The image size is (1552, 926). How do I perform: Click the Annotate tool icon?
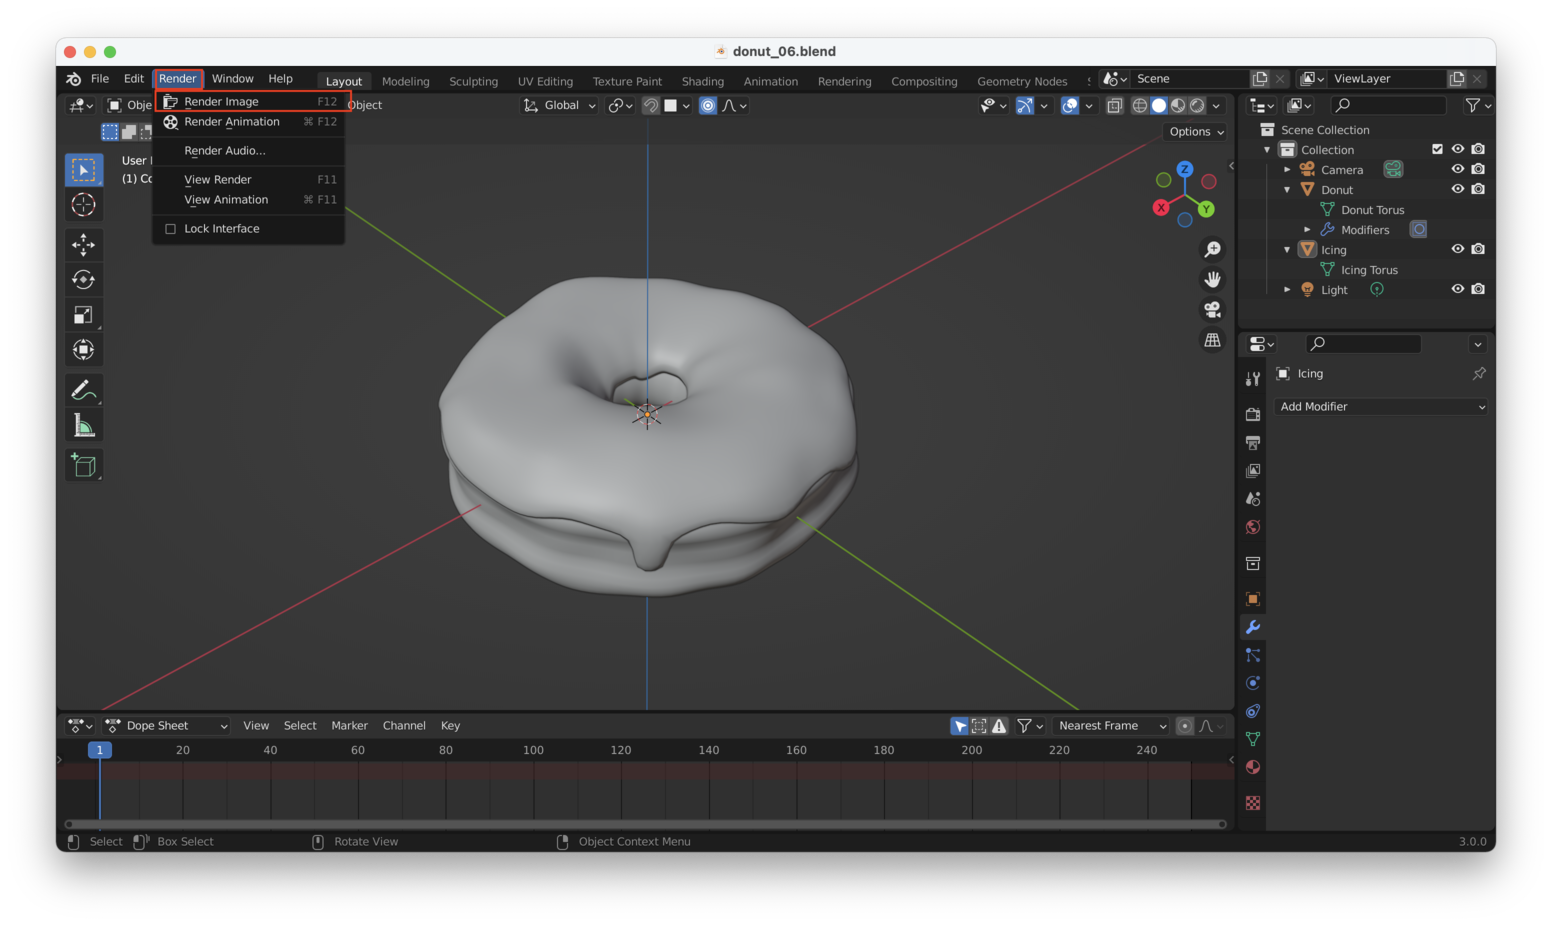tap(84, 389)
